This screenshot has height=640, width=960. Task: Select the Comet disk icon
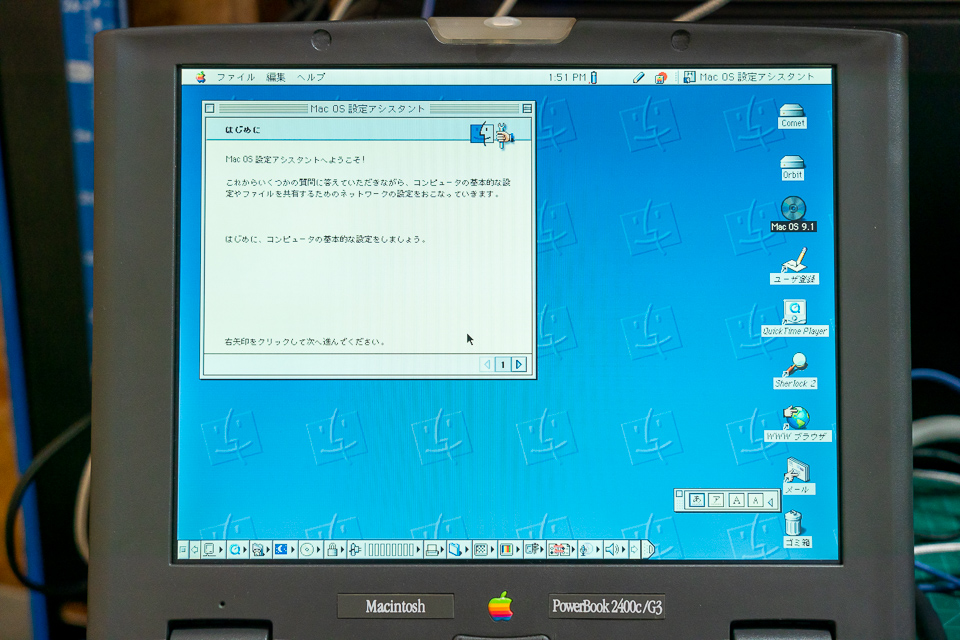792,115
